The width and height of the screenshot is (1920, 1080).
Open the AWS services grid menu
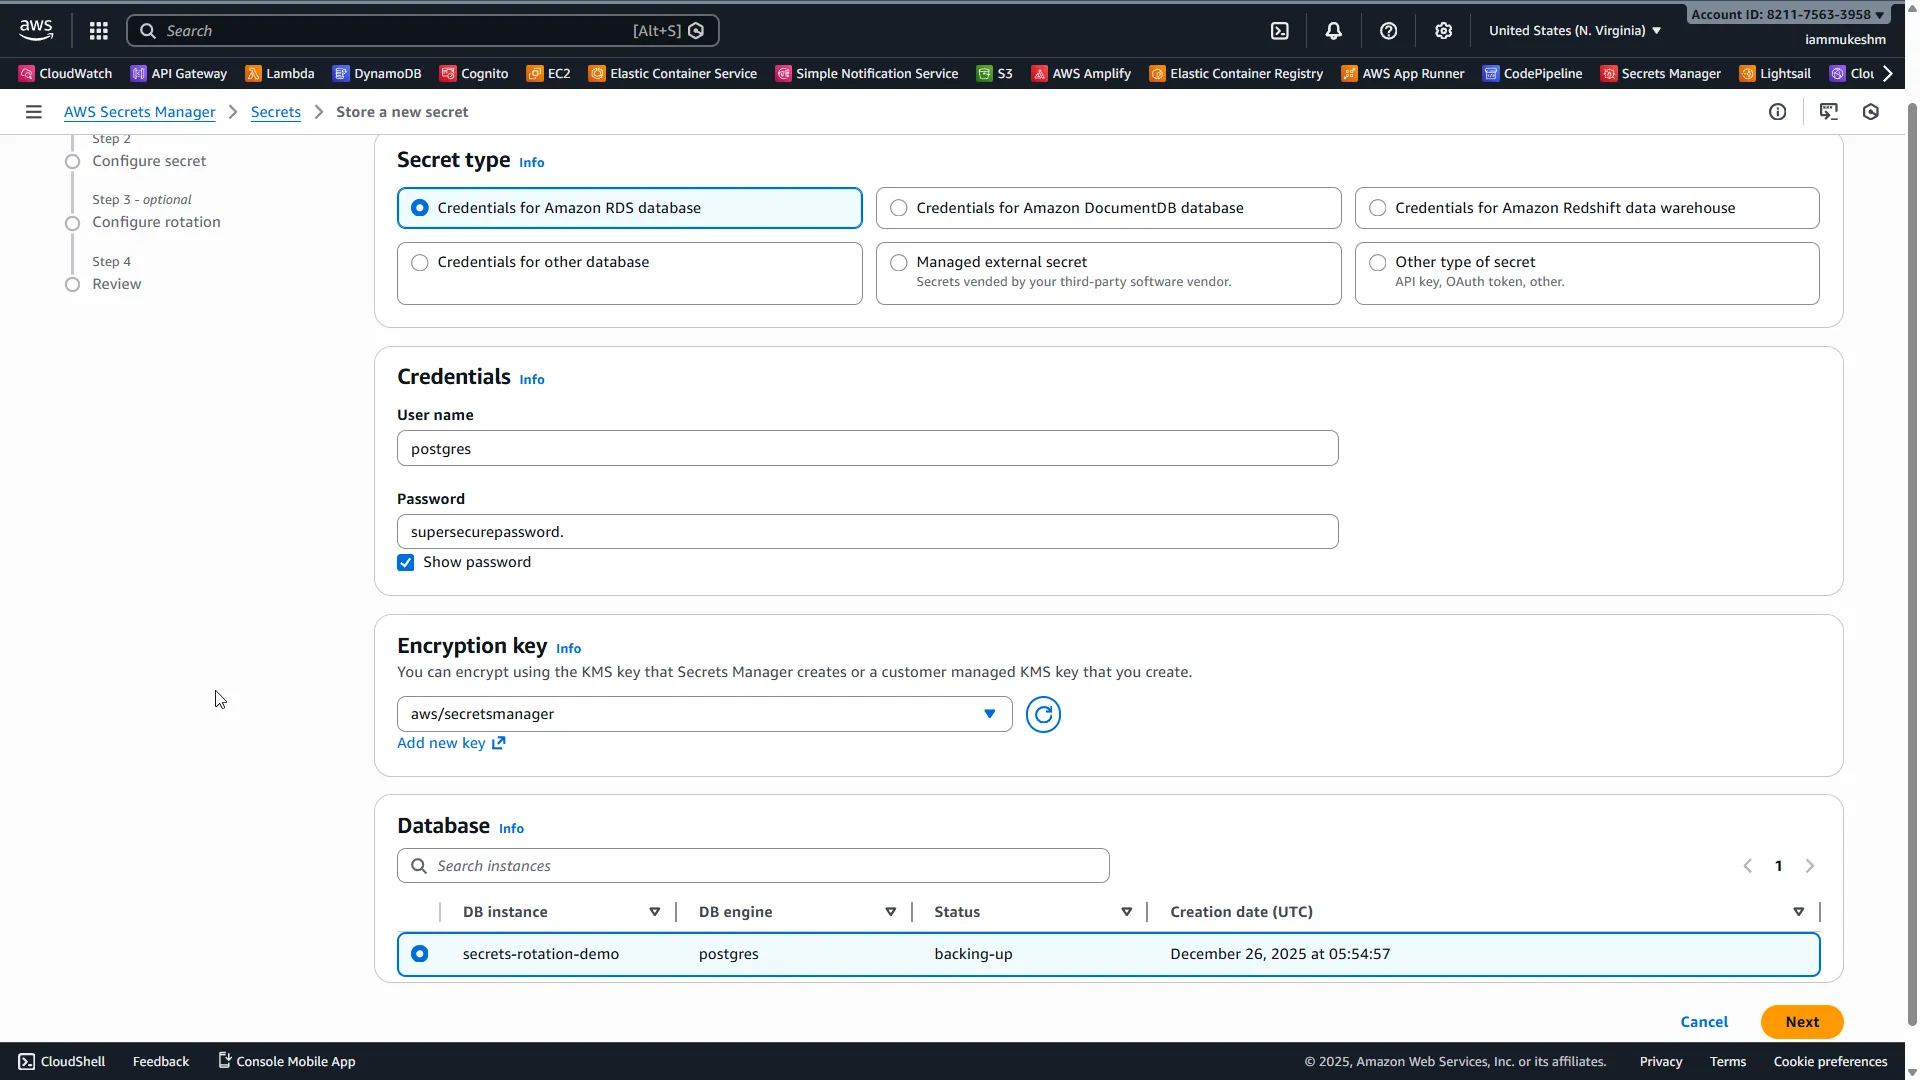98,30
